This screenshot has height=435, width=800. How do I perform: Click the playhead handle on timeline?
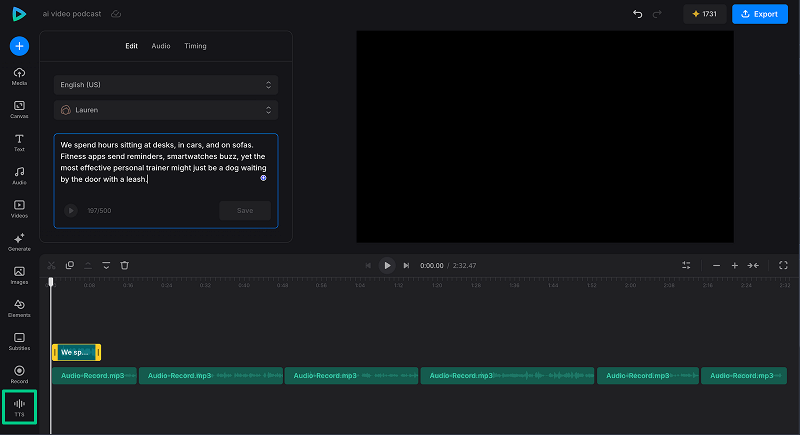tap(51, 282)
